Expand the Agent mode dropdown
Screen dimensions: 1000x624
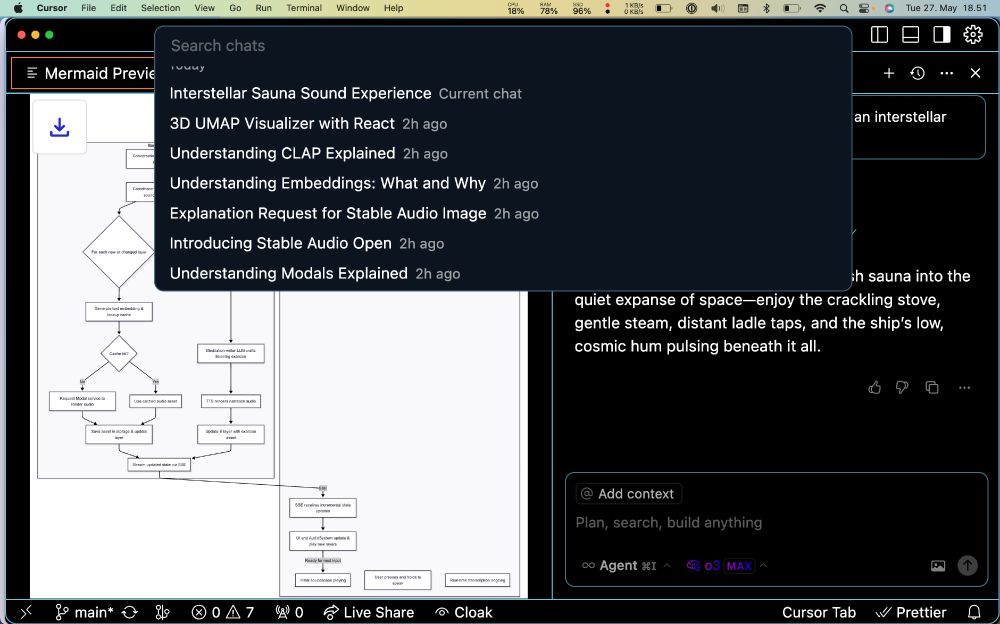[626, 565]
